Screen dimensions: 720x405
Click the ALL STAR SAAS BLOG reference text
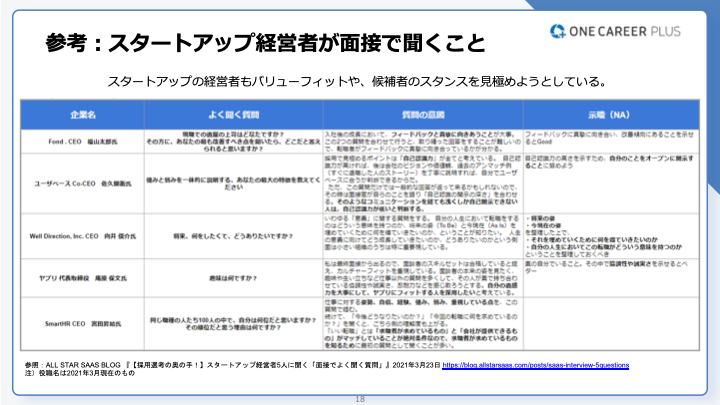pos(232,365)
